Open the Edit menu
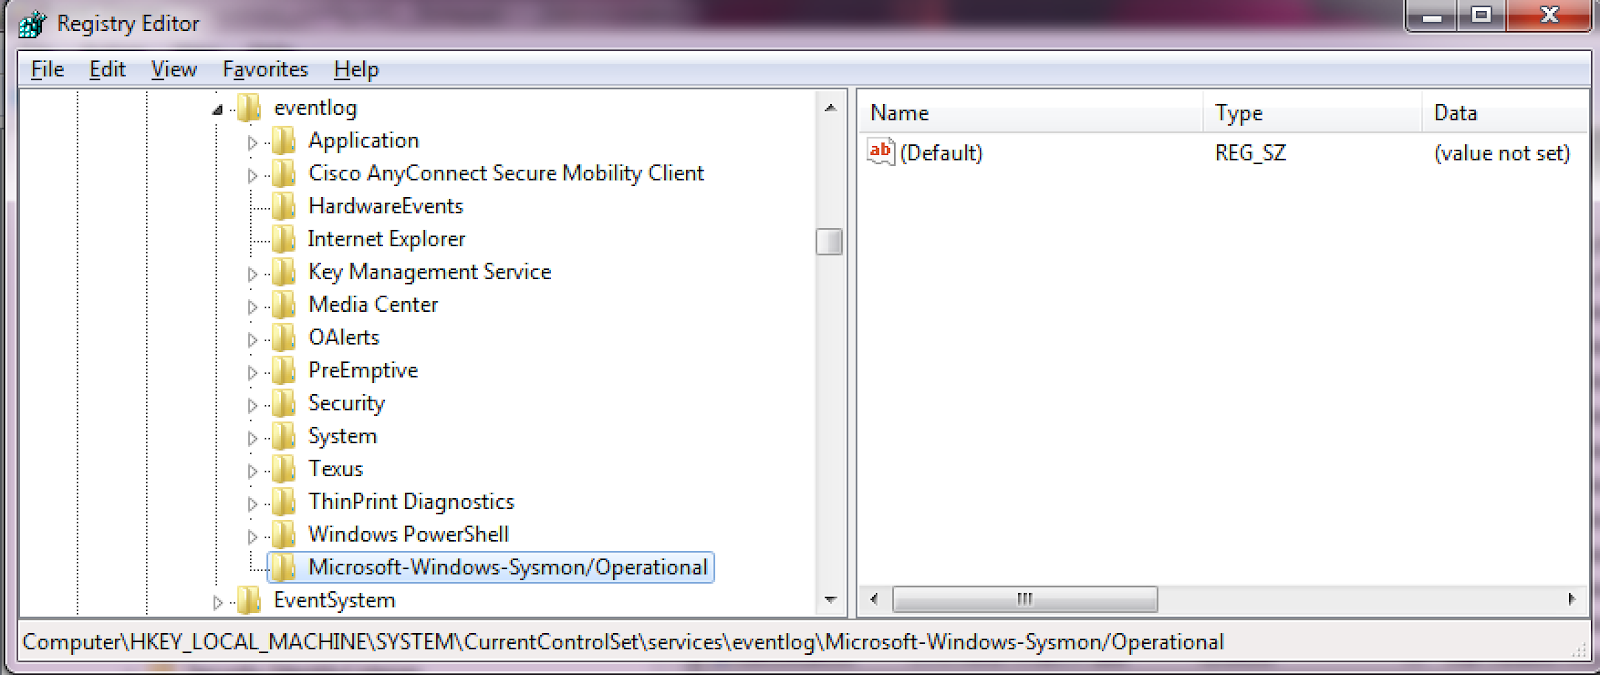The image size is (1600, 675). [107, 69]
